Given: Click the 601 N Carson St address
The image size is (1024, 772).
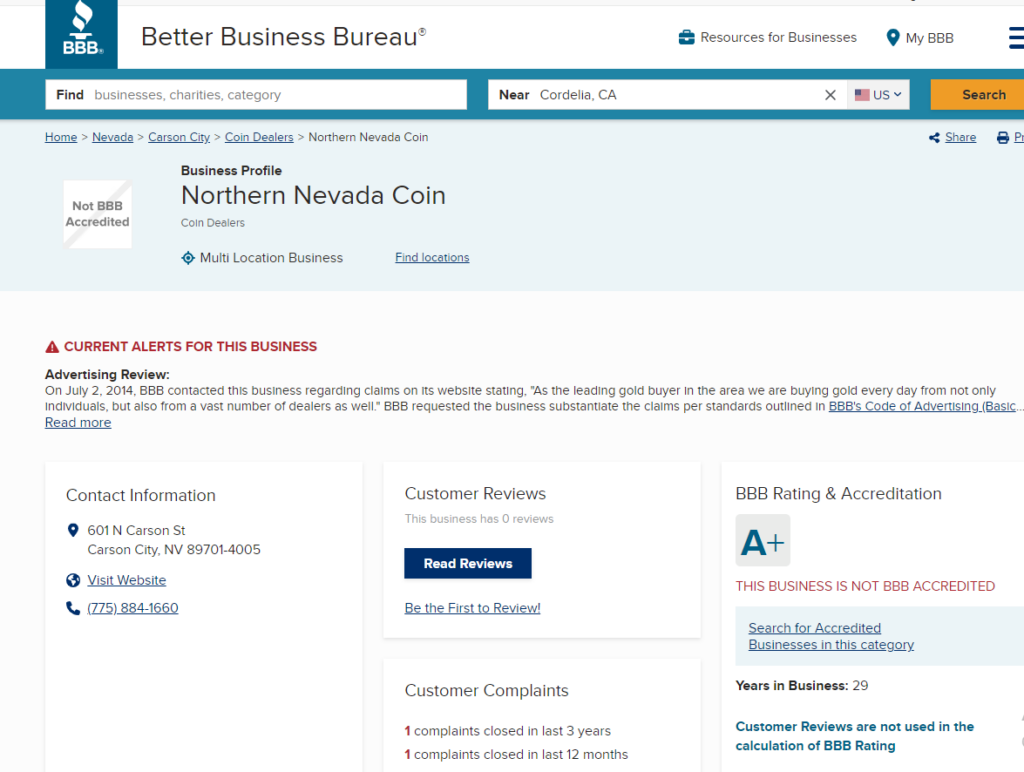Looking at the screenshot, I should coord(174,540).
